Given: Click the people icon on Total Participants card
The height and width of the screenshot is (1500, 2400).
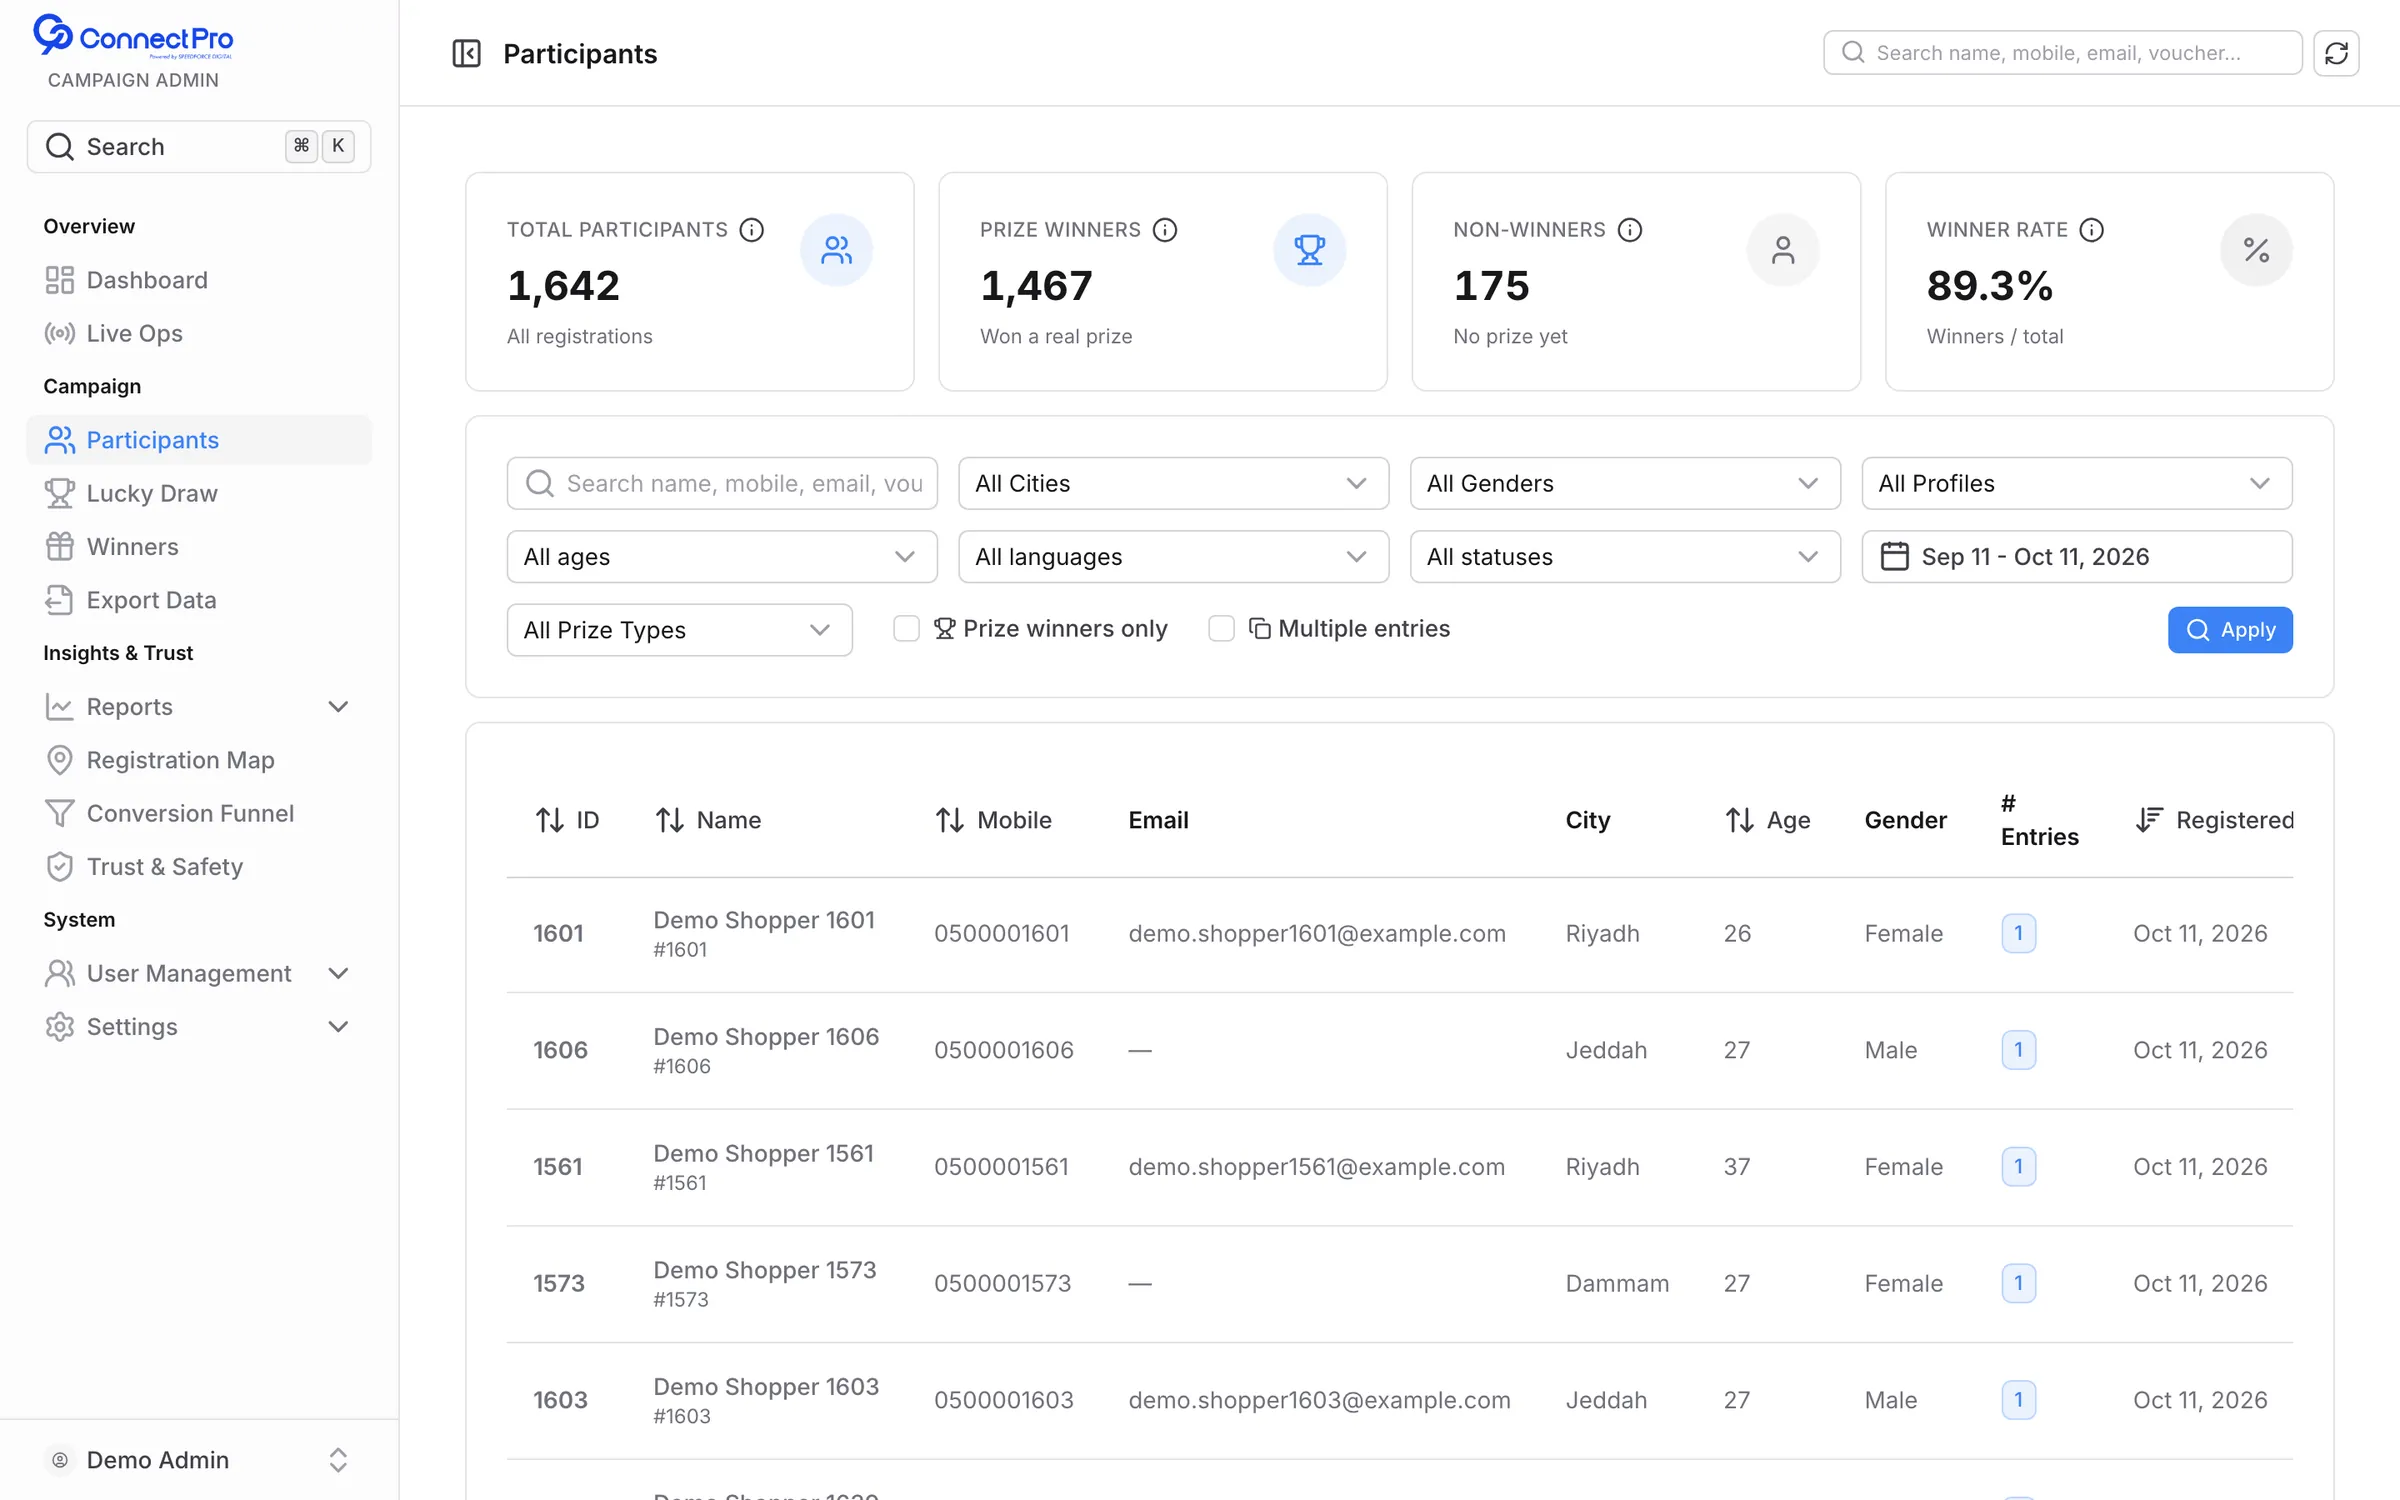Looking at the screenshot, I should coord(836,250).
